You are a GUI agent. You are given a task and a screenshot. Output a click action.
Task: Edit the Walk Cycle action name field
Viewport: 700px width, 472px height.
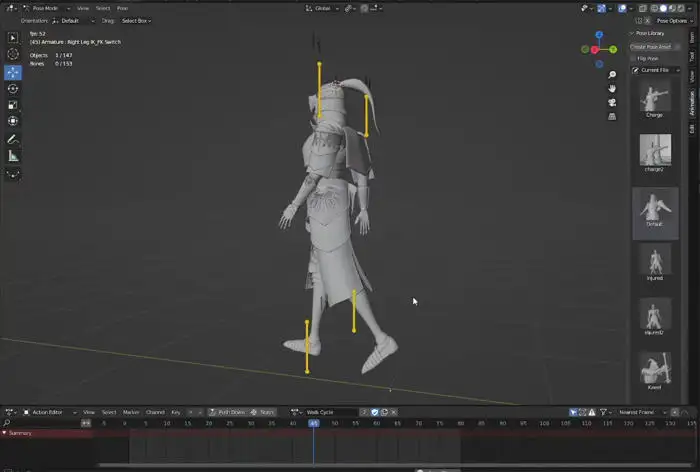click(x=329, y=412)
